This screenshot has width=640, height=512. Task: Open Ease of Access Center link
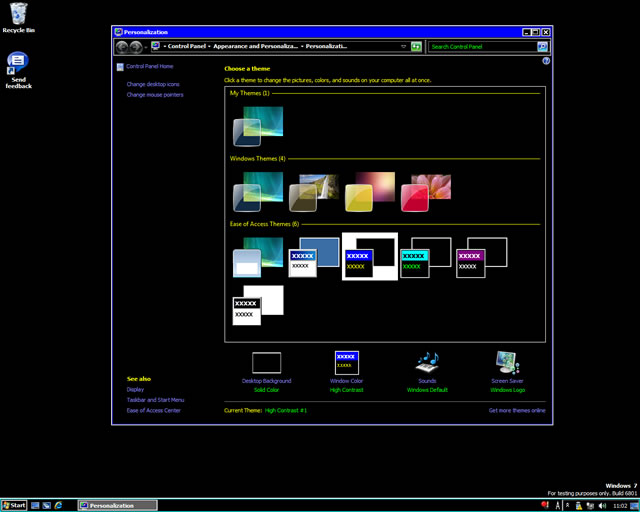pyautogui.click(x=153, y=411)
